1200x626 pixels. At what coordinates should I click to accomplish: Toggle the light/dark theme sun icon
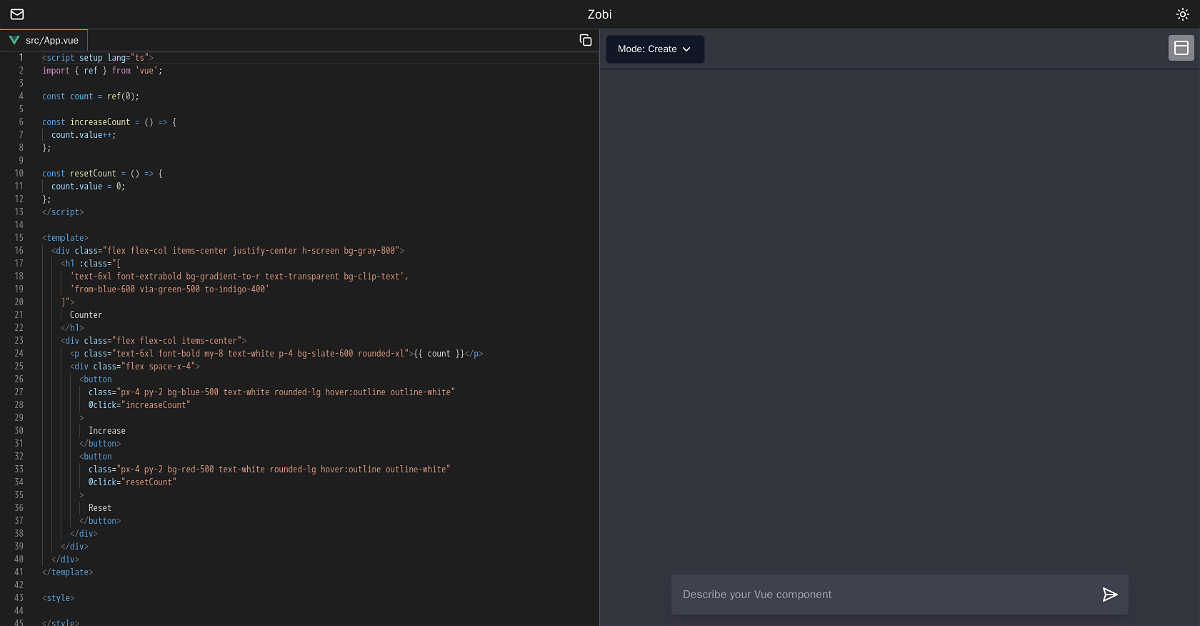1183,14
